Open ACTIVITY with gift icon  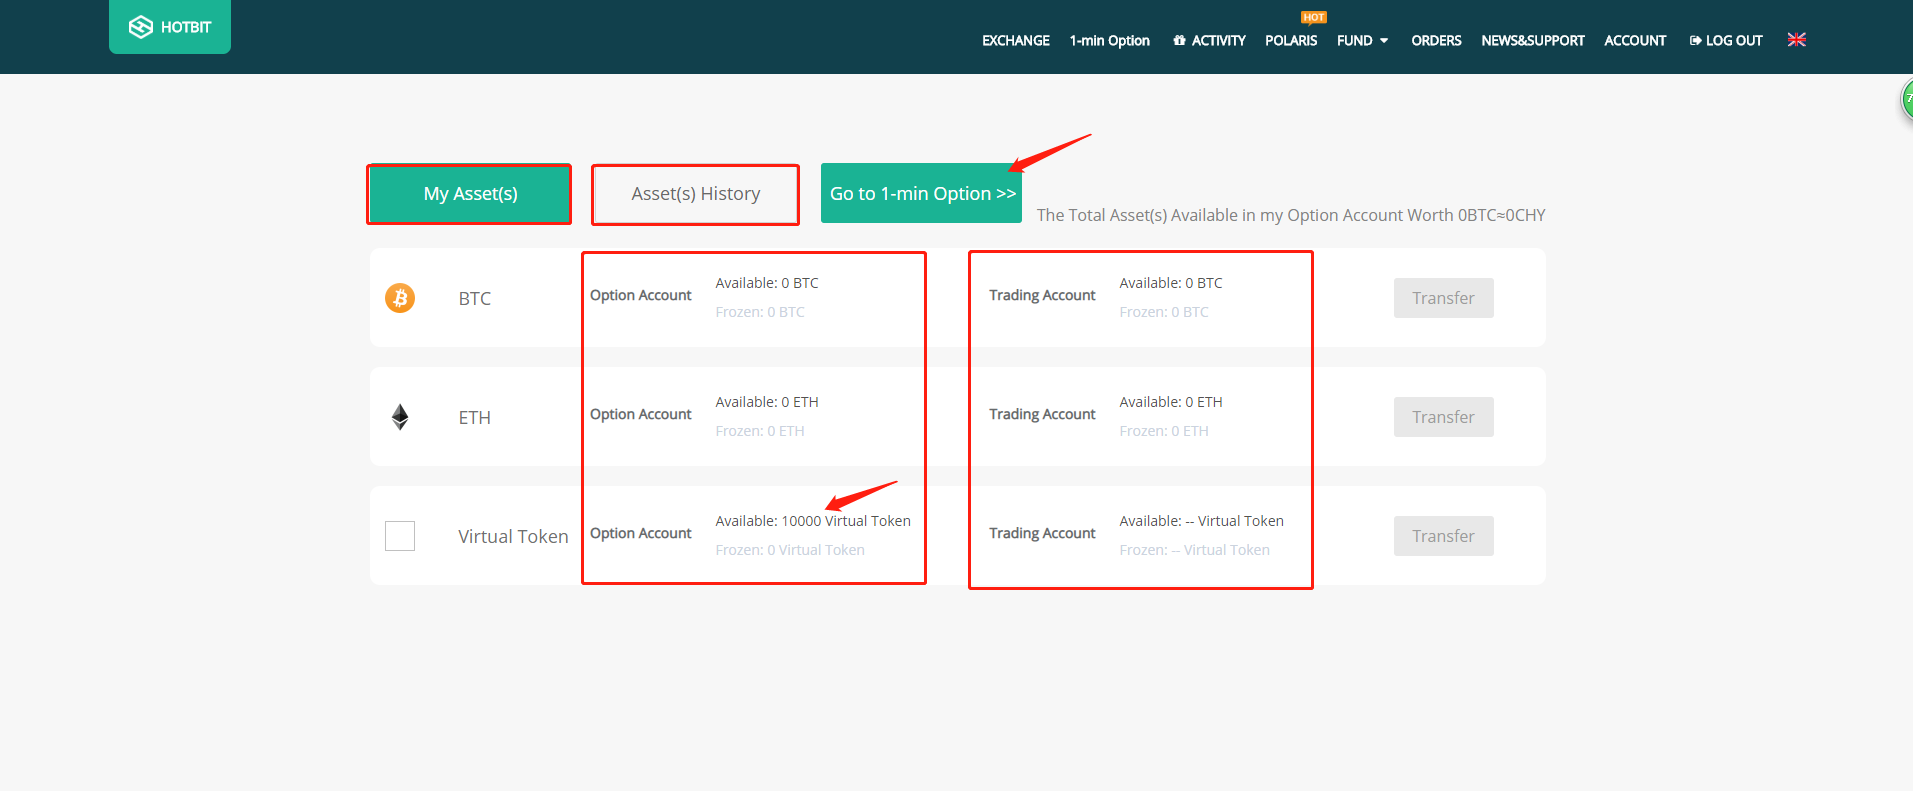(x=1209, y=41)
